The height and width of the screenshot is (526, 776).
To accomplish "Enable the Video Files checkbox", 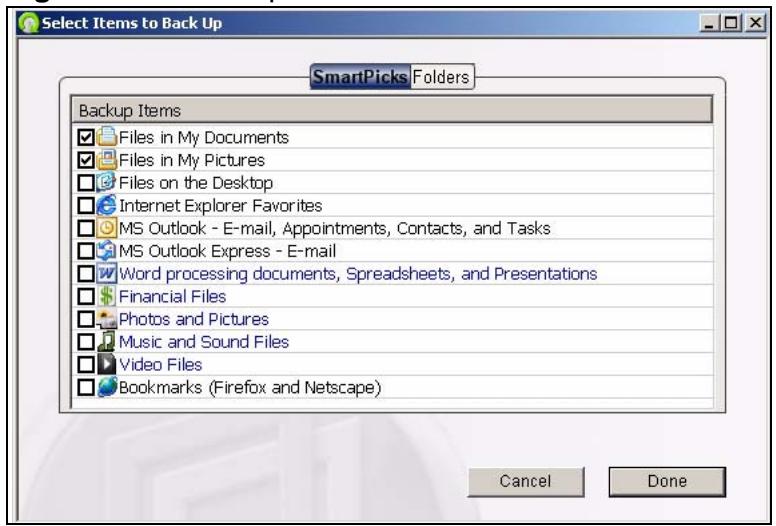I will (86, 365).
